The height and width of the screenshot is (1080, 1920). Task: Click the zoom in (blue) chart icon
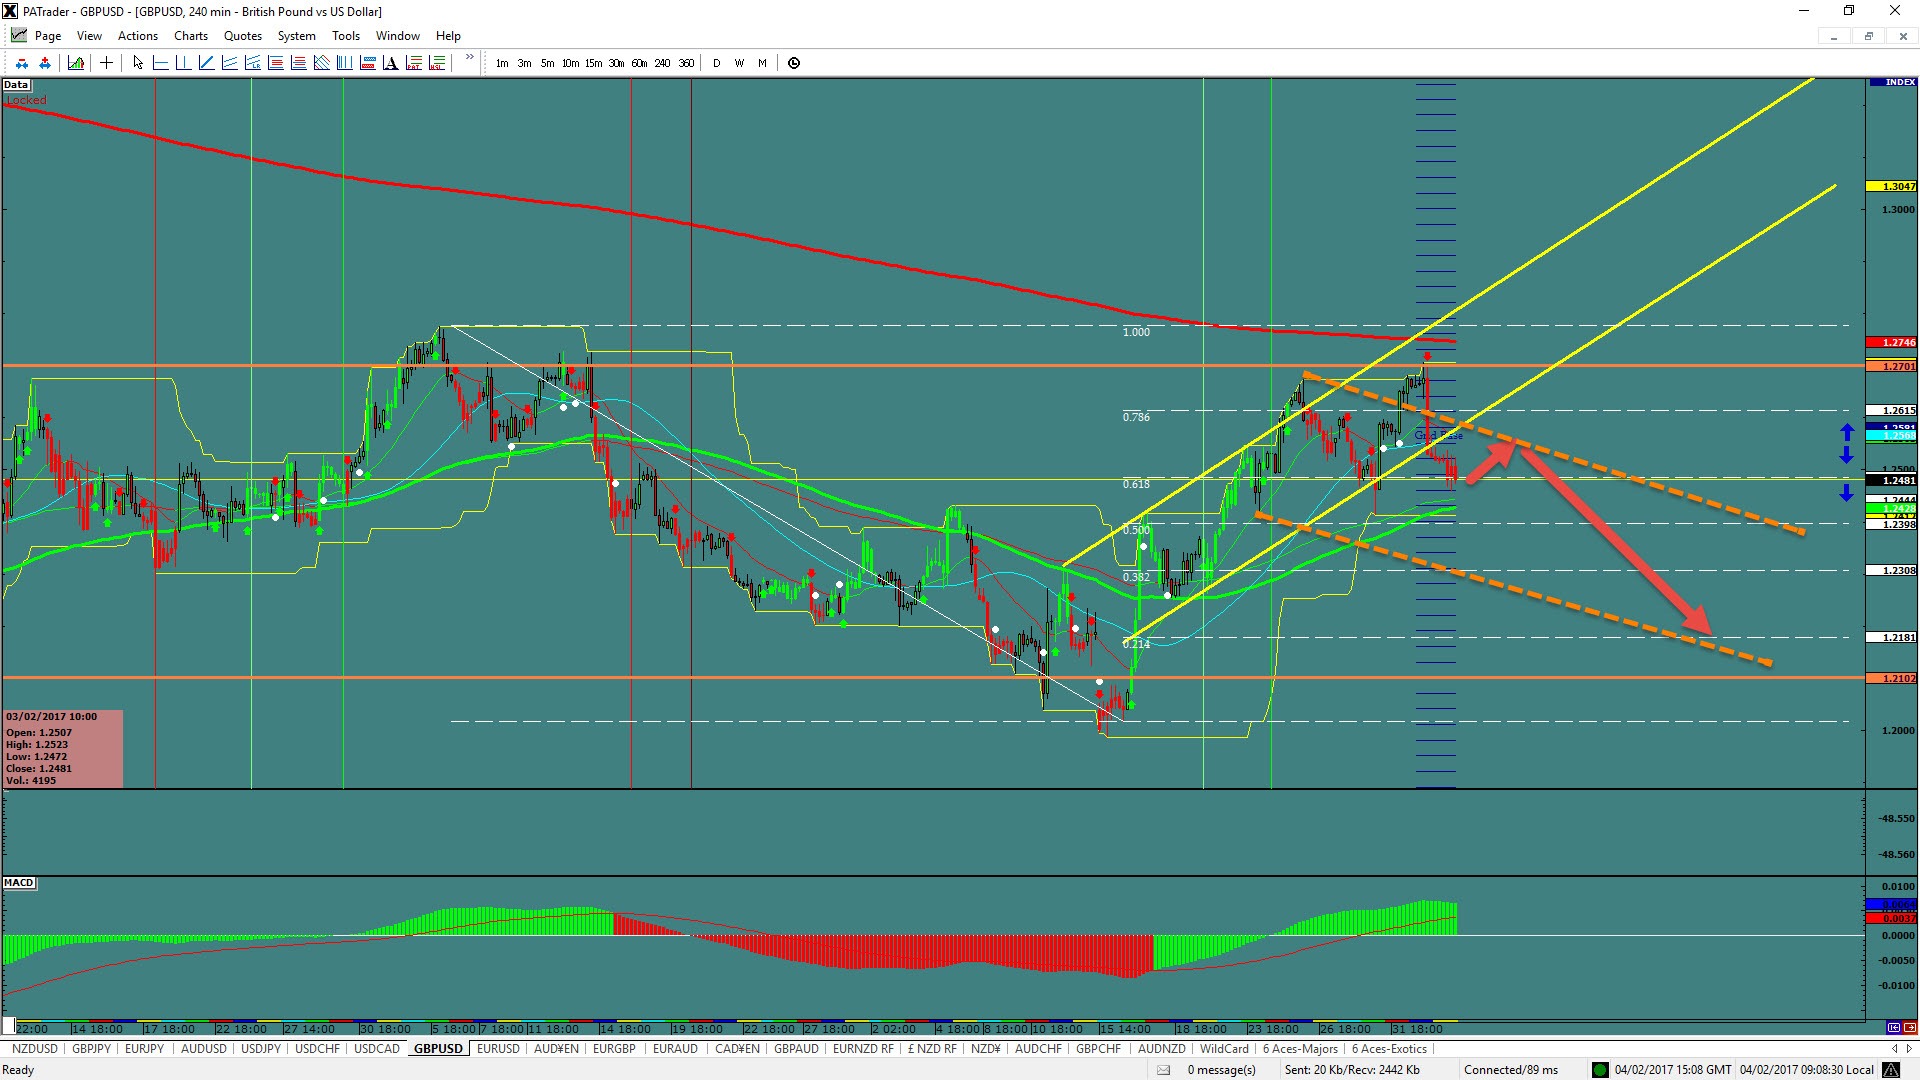(45, 63)
